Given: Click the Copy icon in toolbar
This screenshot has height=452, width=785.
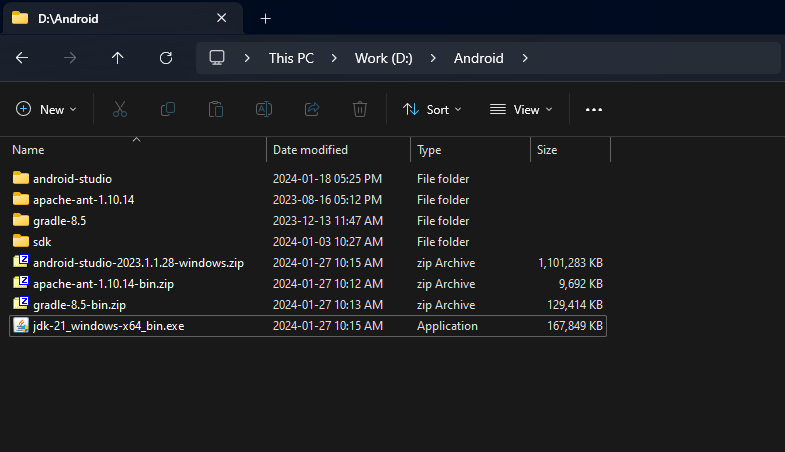Looking at the screenshot, I should [x=168, y=109].
